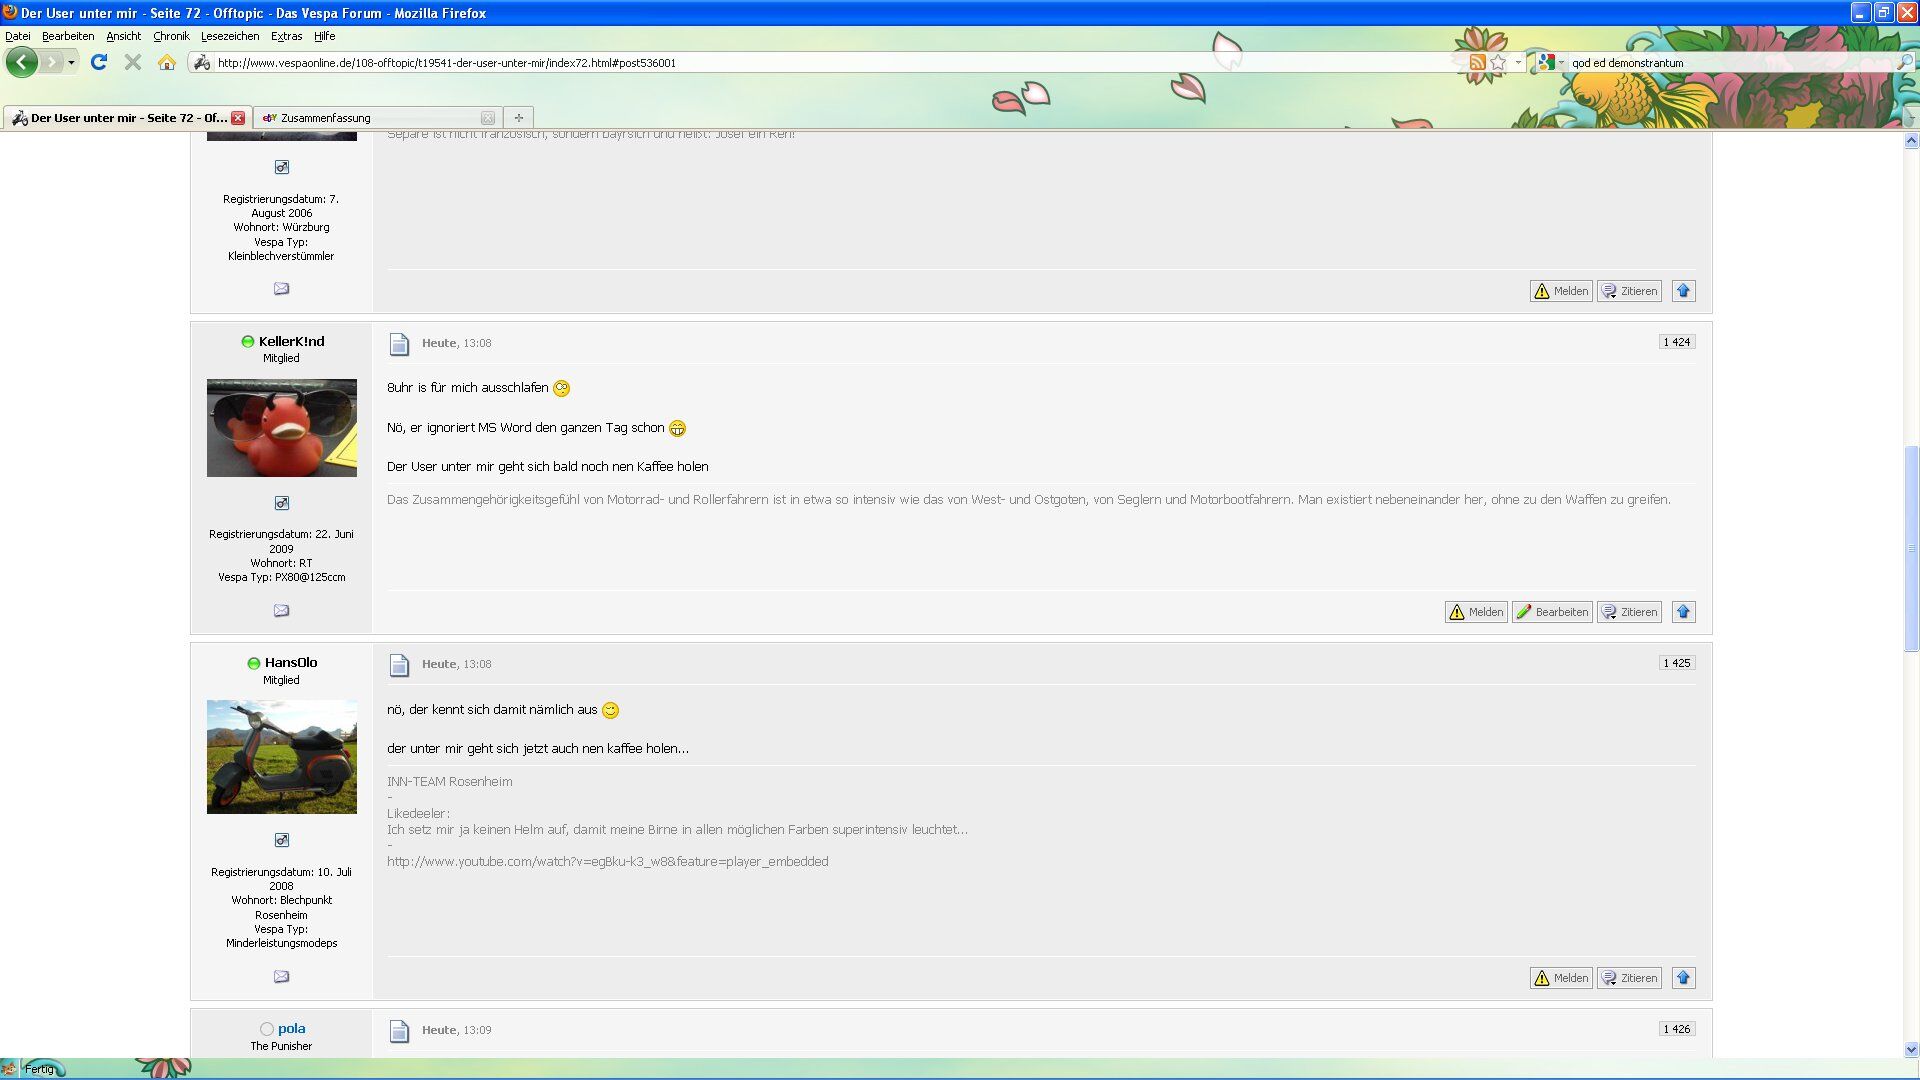Click the search magnifier icon in search bar
The height and width of the screenshot is (1080, 1920).
pyautogui.click(x=1905, y=62)
